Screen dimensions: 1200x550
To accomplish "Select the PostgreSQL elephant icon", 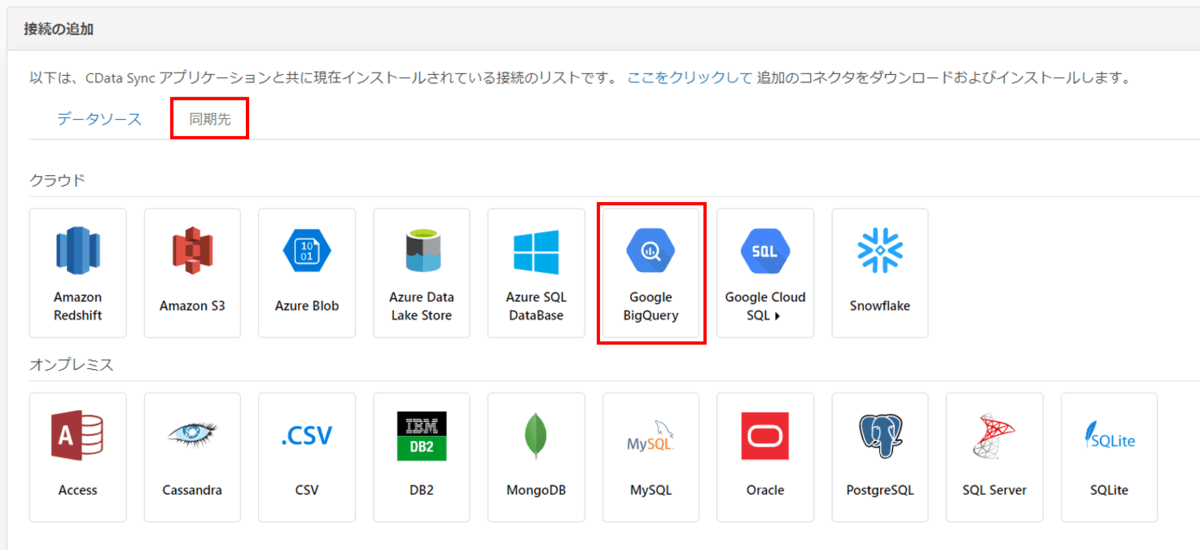I will point(880,436).
